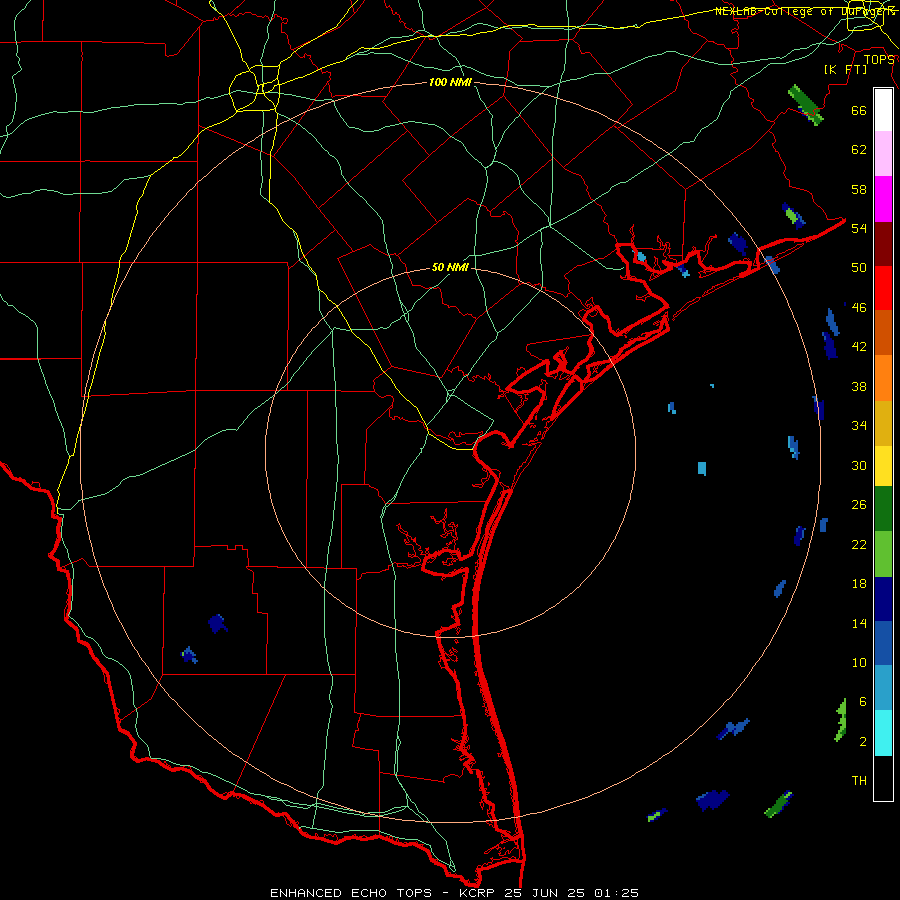
Task: Click the Enhanced Echo Tops KCRP caption
Action: point(454,893)
